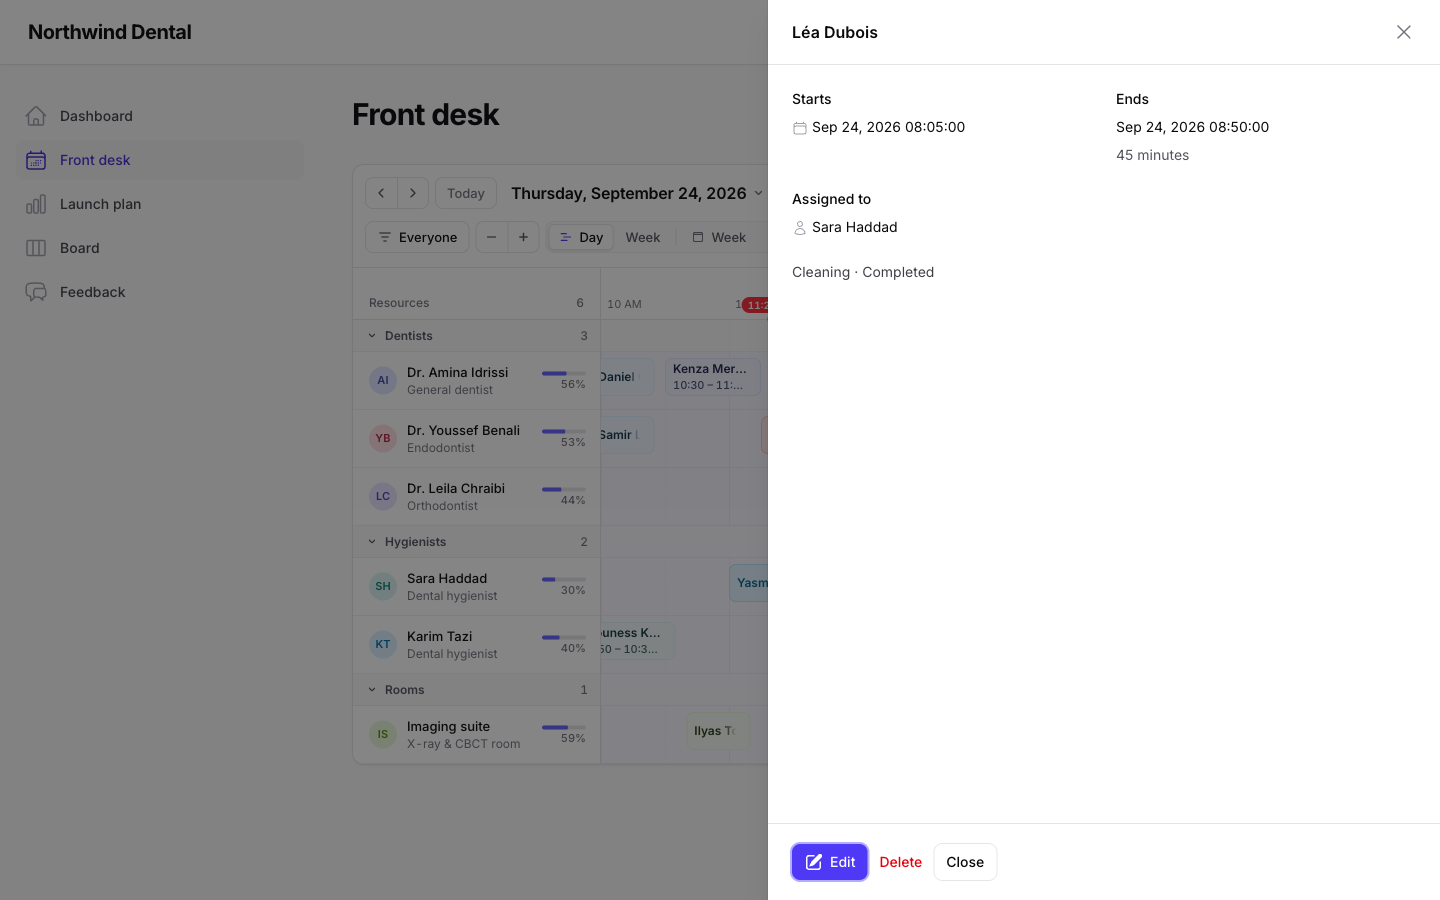Switch to Week timeline view

pos(642,237)
